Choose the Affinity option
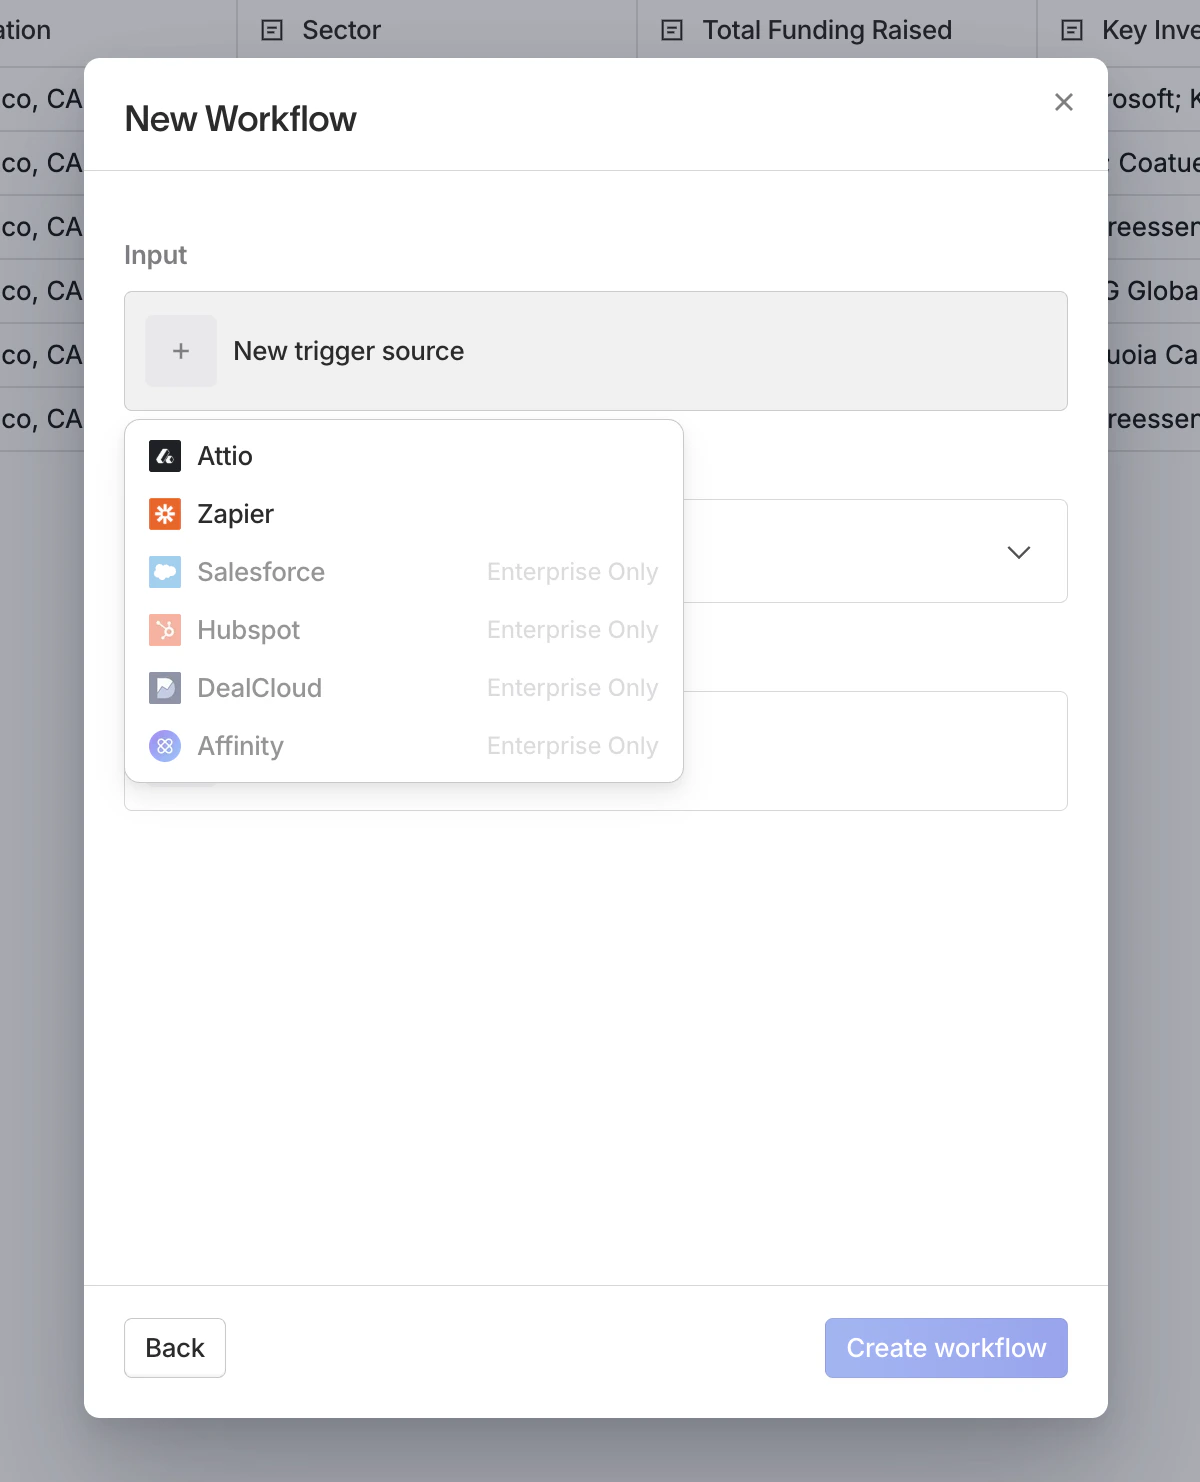This screenshot has height=1482, width=1200. click(x=404, y=746)
